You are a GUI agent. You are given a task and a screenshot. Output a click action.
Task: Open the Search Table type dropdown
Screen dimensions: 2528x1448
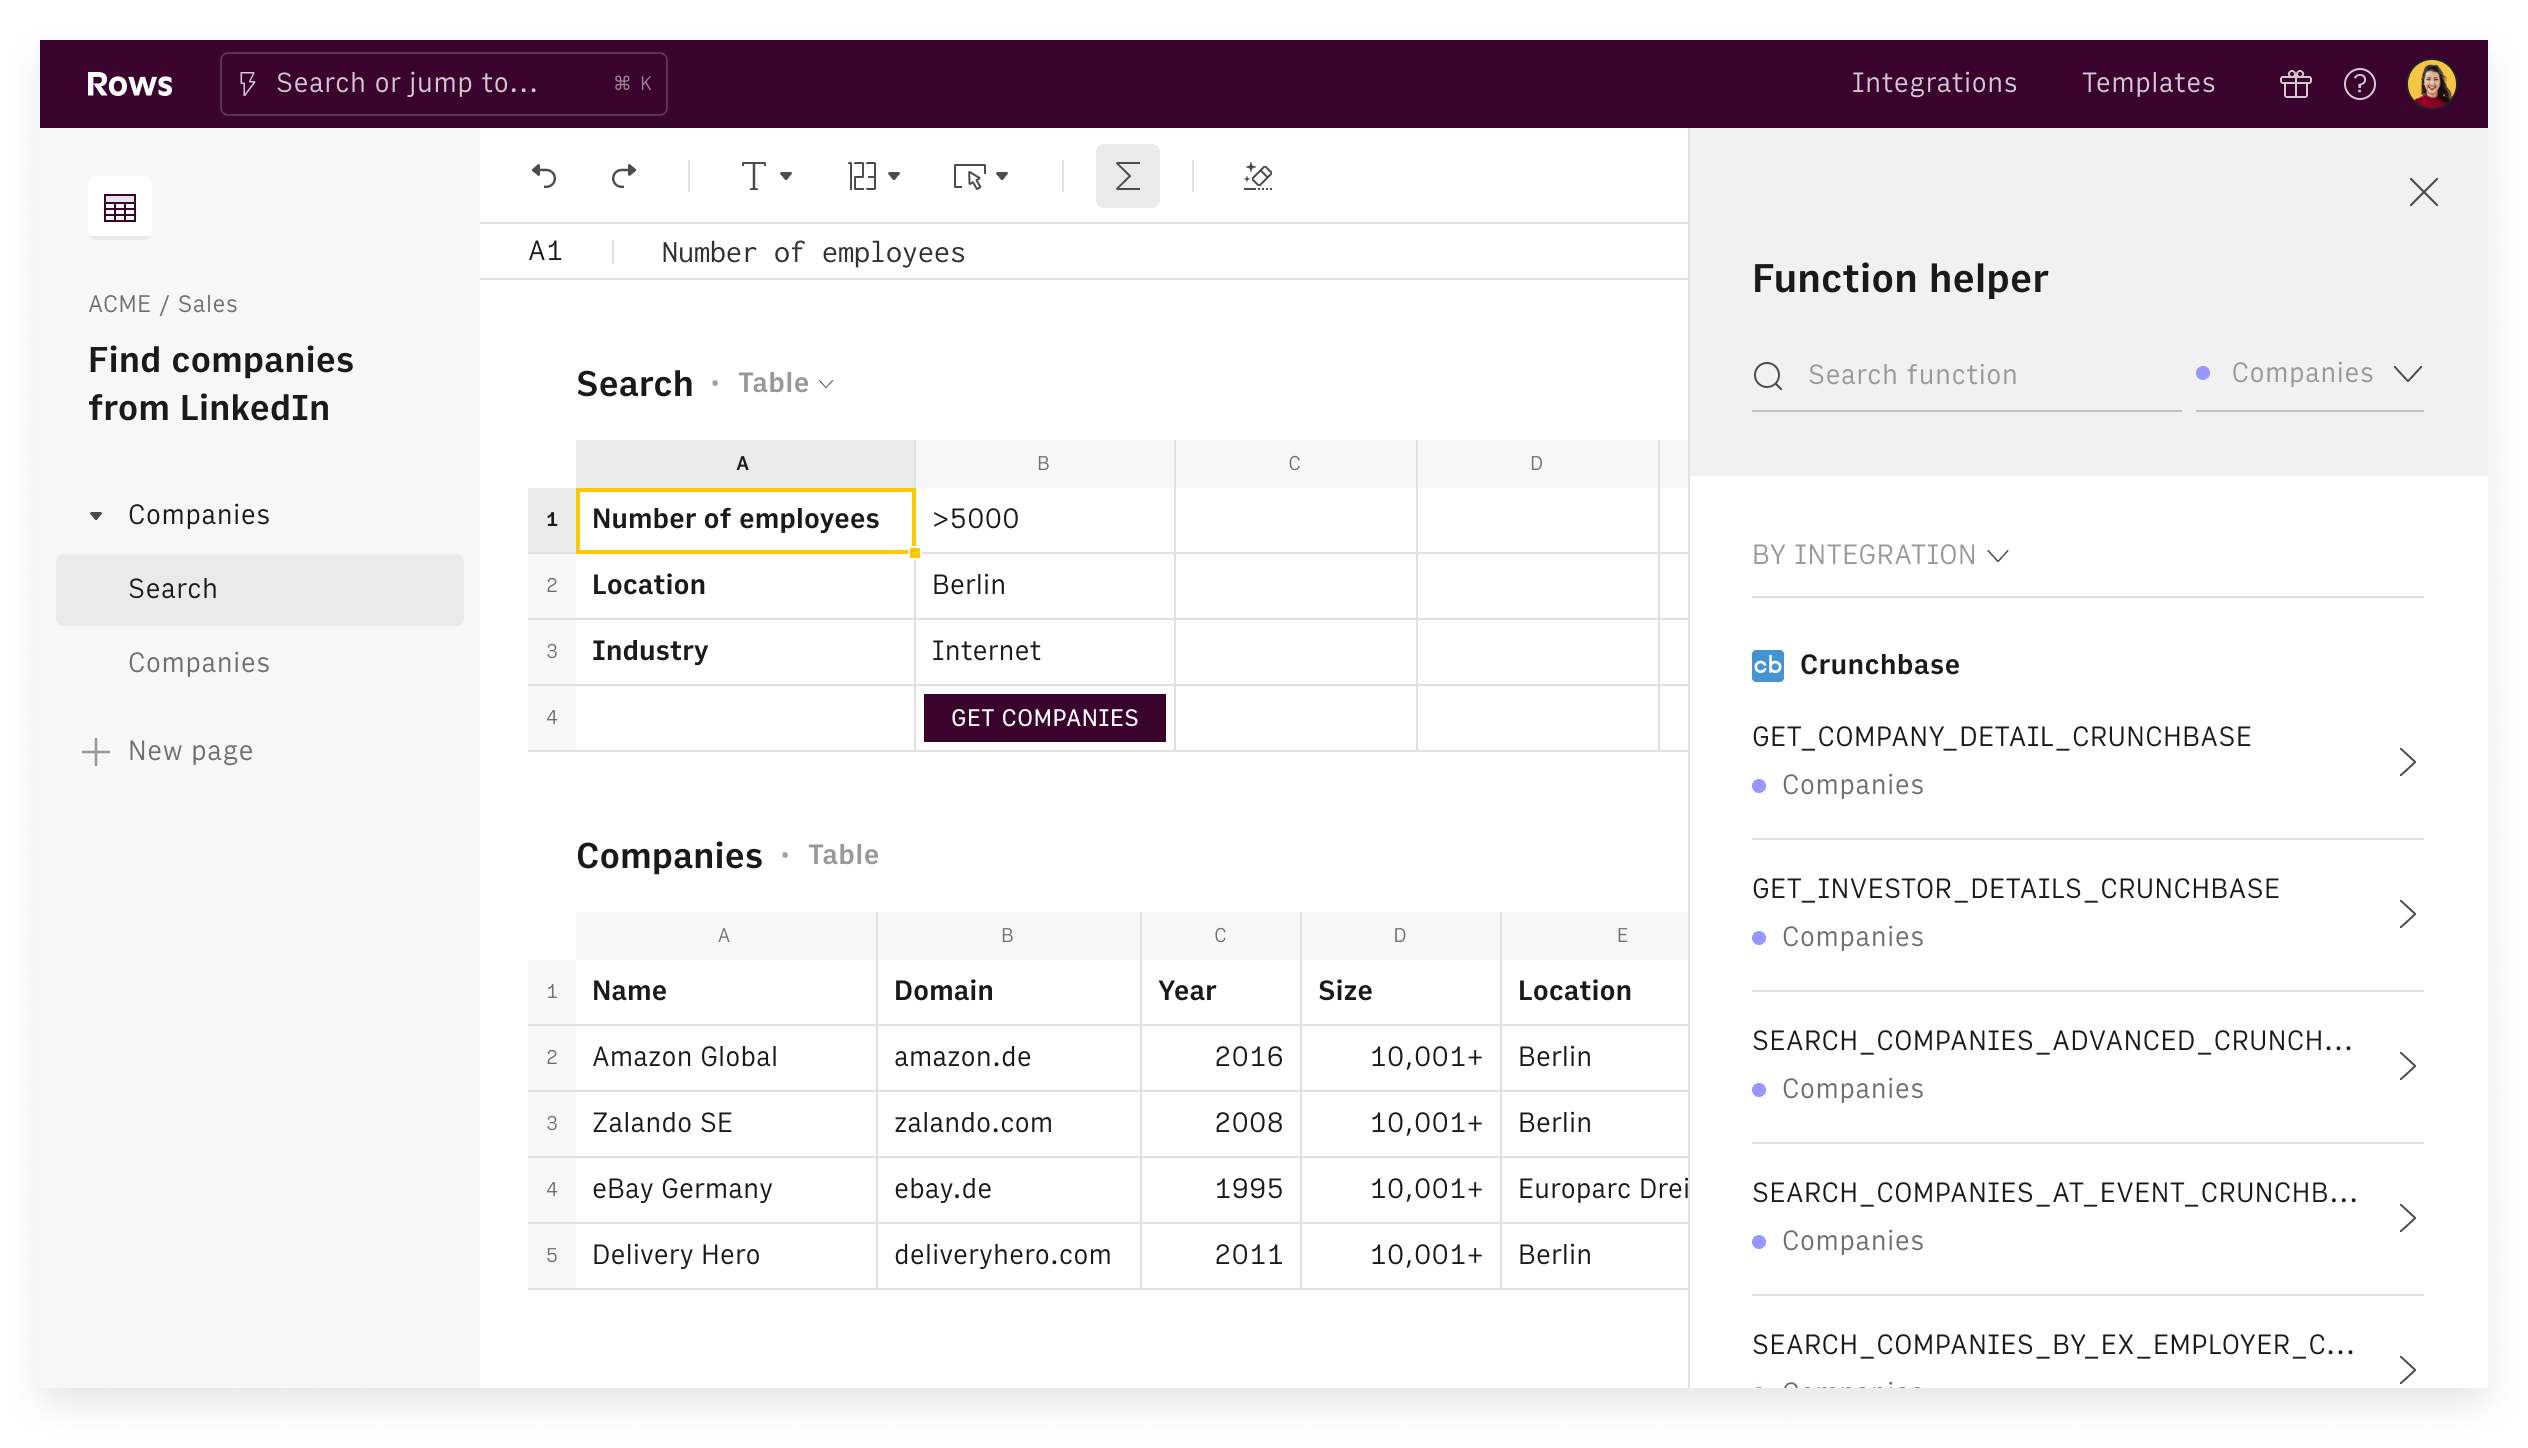[786, 383]
